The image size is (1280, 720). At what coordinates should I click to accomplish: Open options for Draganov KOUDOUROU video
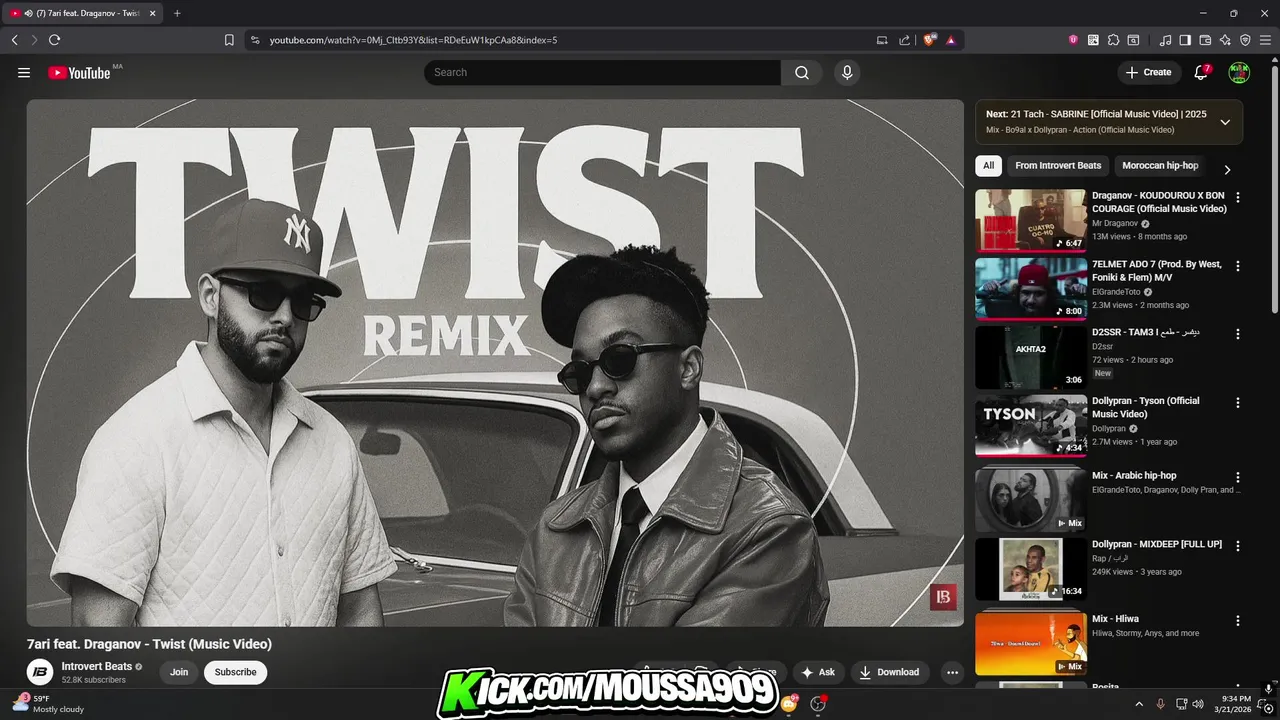click(1238, 197)
